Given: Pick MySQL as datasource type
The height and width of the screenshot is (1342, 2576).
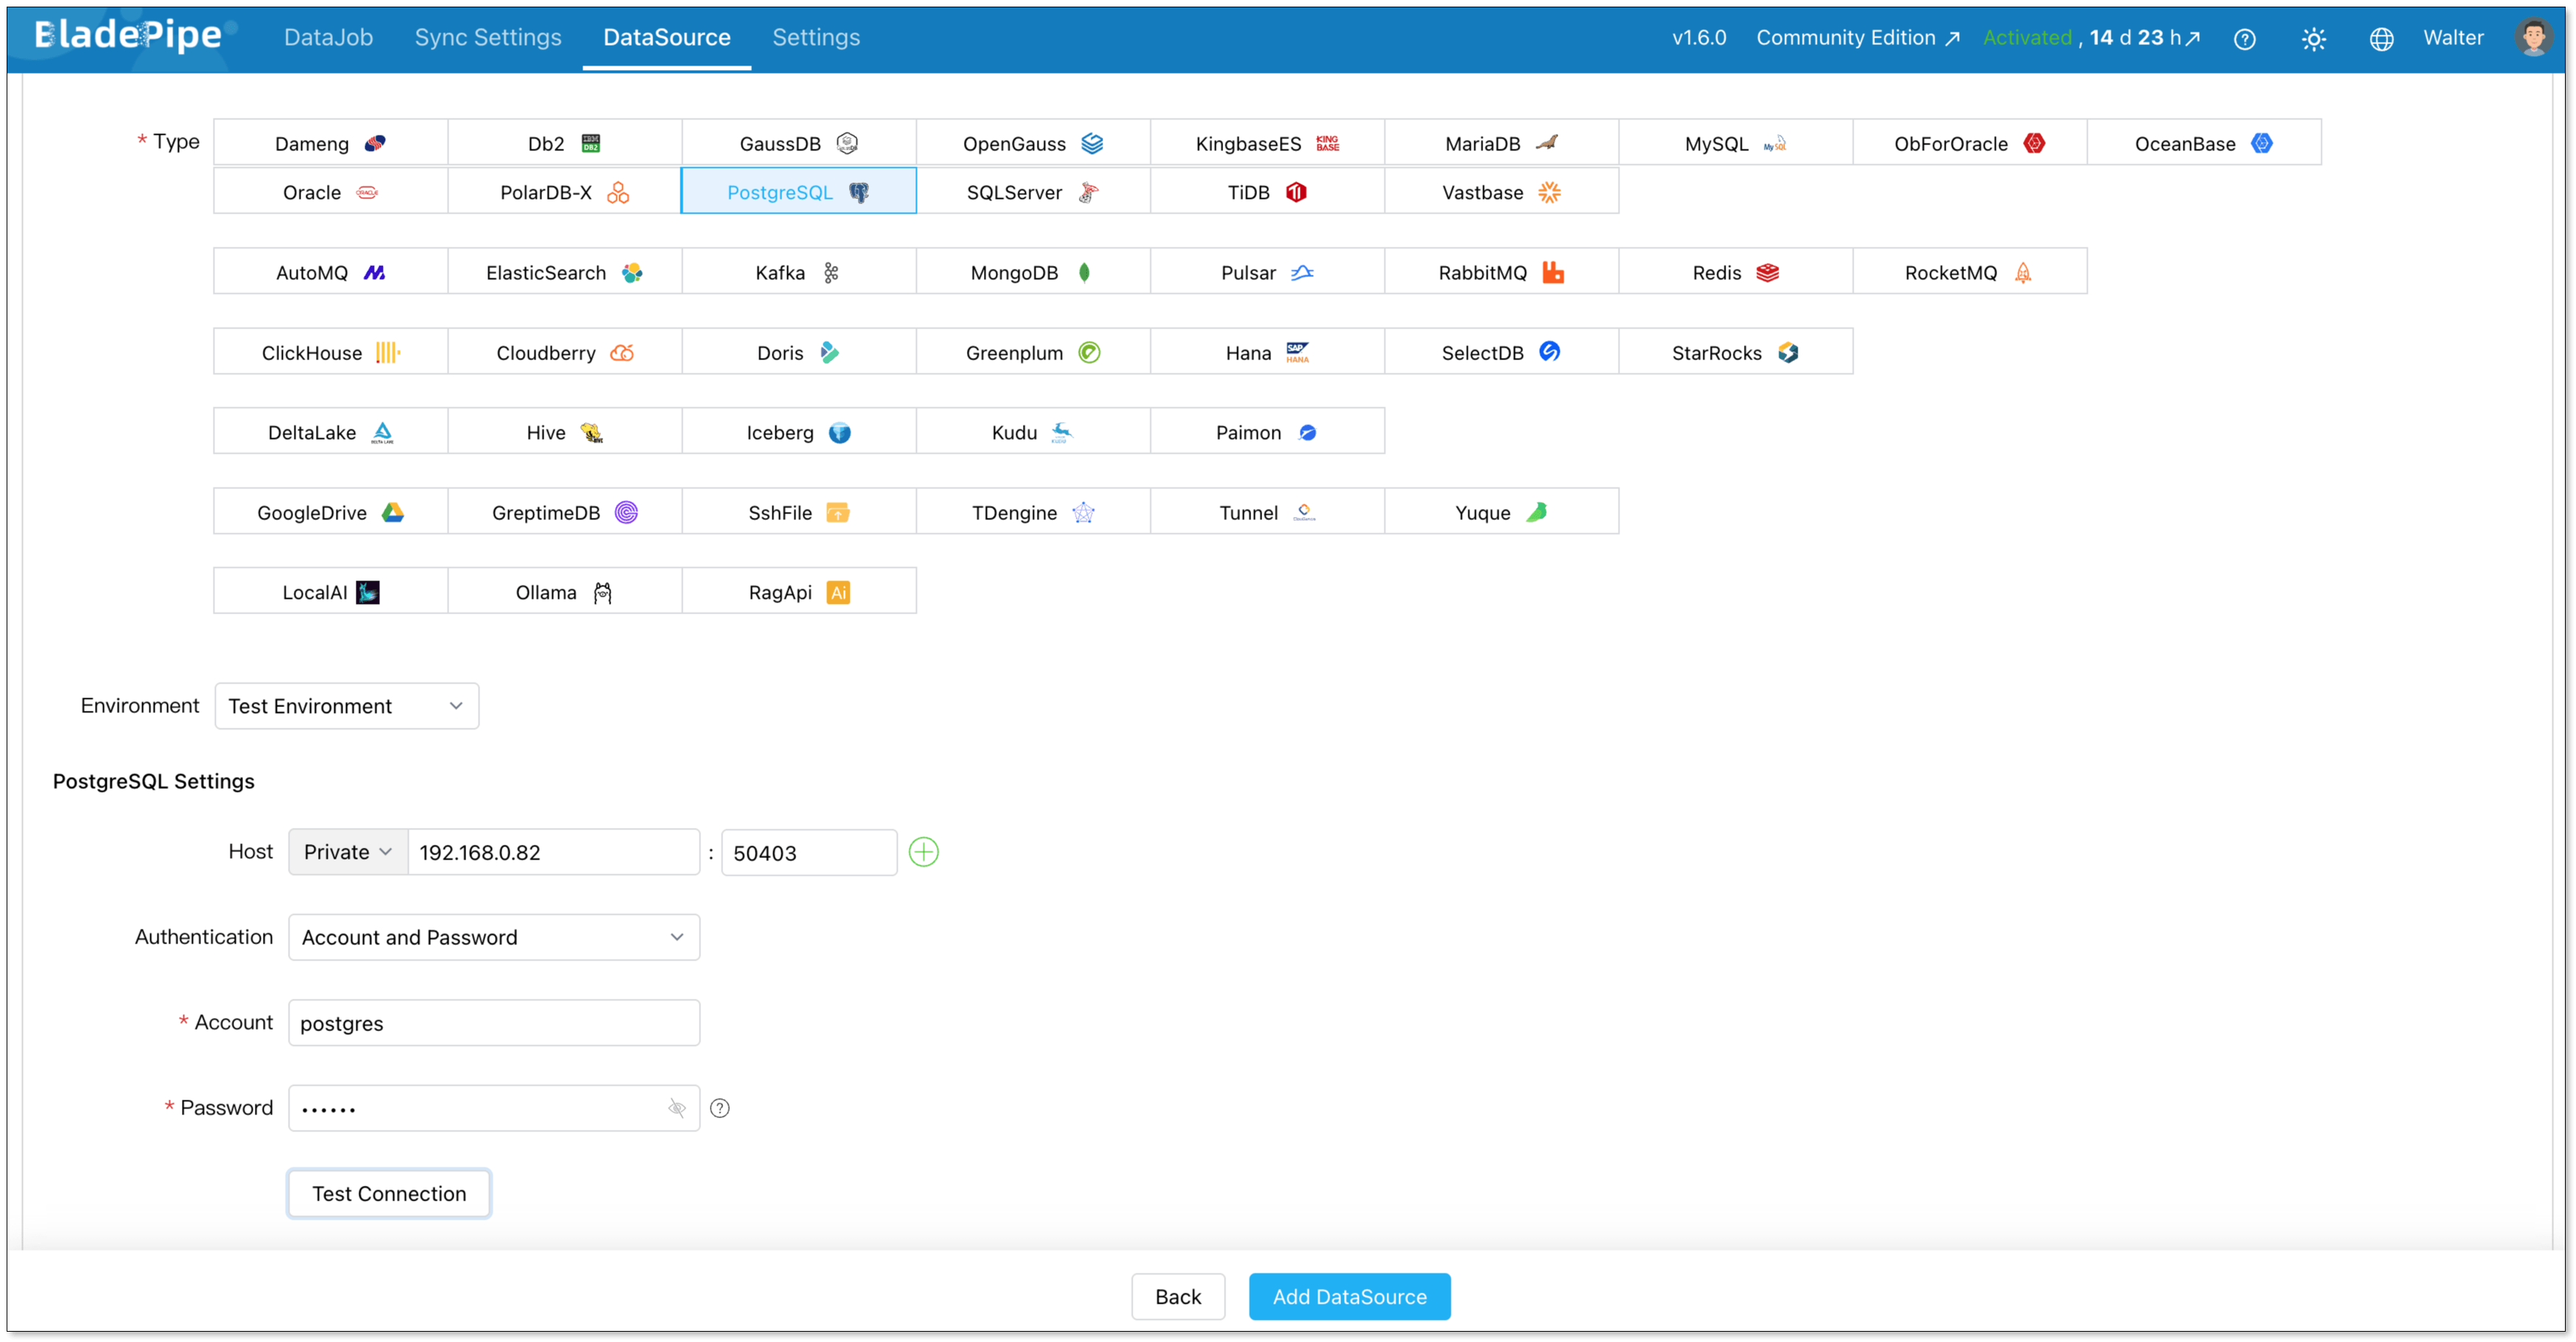Looking at the screenshot, I should click(x=1735, y=143).
